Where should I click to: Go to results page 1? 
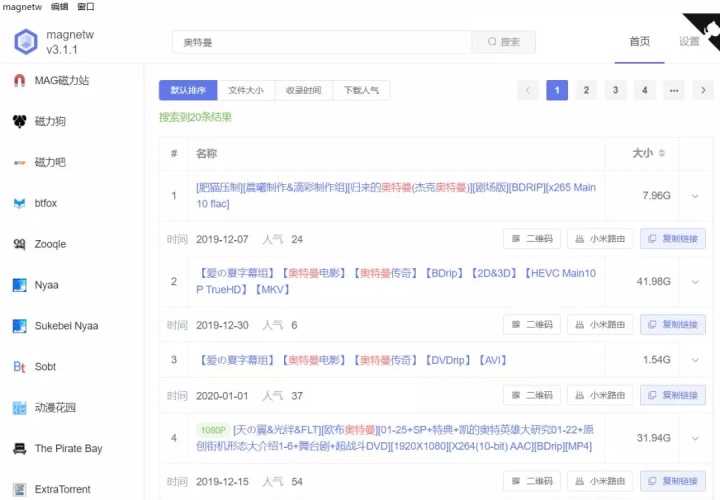pos(557,90)
